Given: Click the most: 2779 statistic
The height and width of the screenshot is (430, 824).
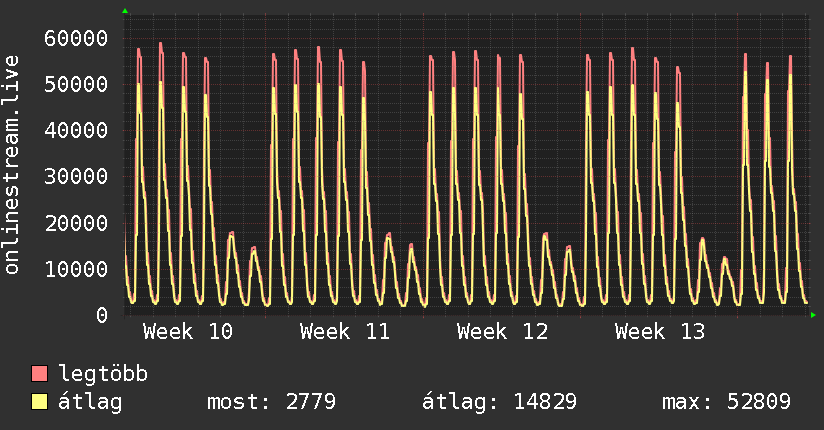Looking at the screenshot, I should (270, 402).
